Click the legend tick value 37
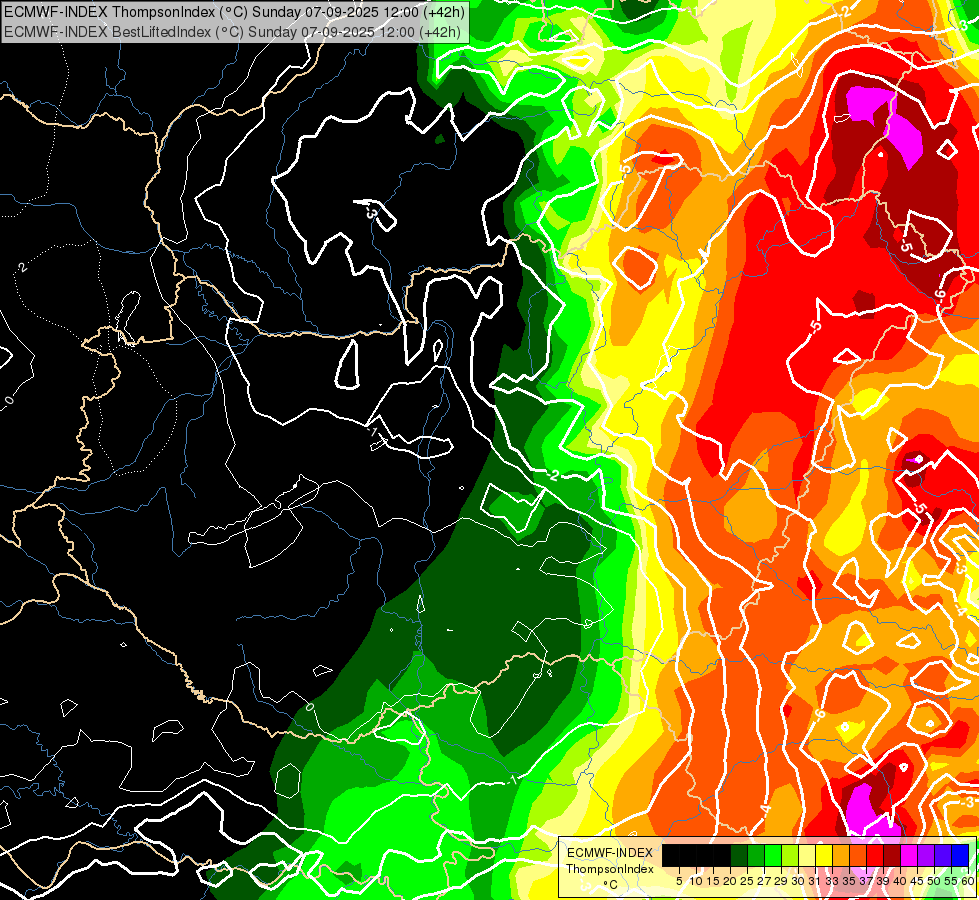Screen dimensions: 979x900 (x=866, y=881)
